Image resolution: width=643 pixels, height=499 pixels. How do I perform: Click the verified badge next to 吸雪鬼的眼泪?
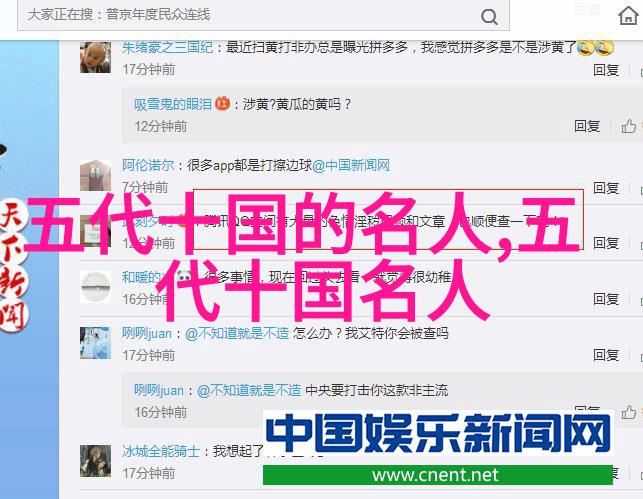(223, 103)
